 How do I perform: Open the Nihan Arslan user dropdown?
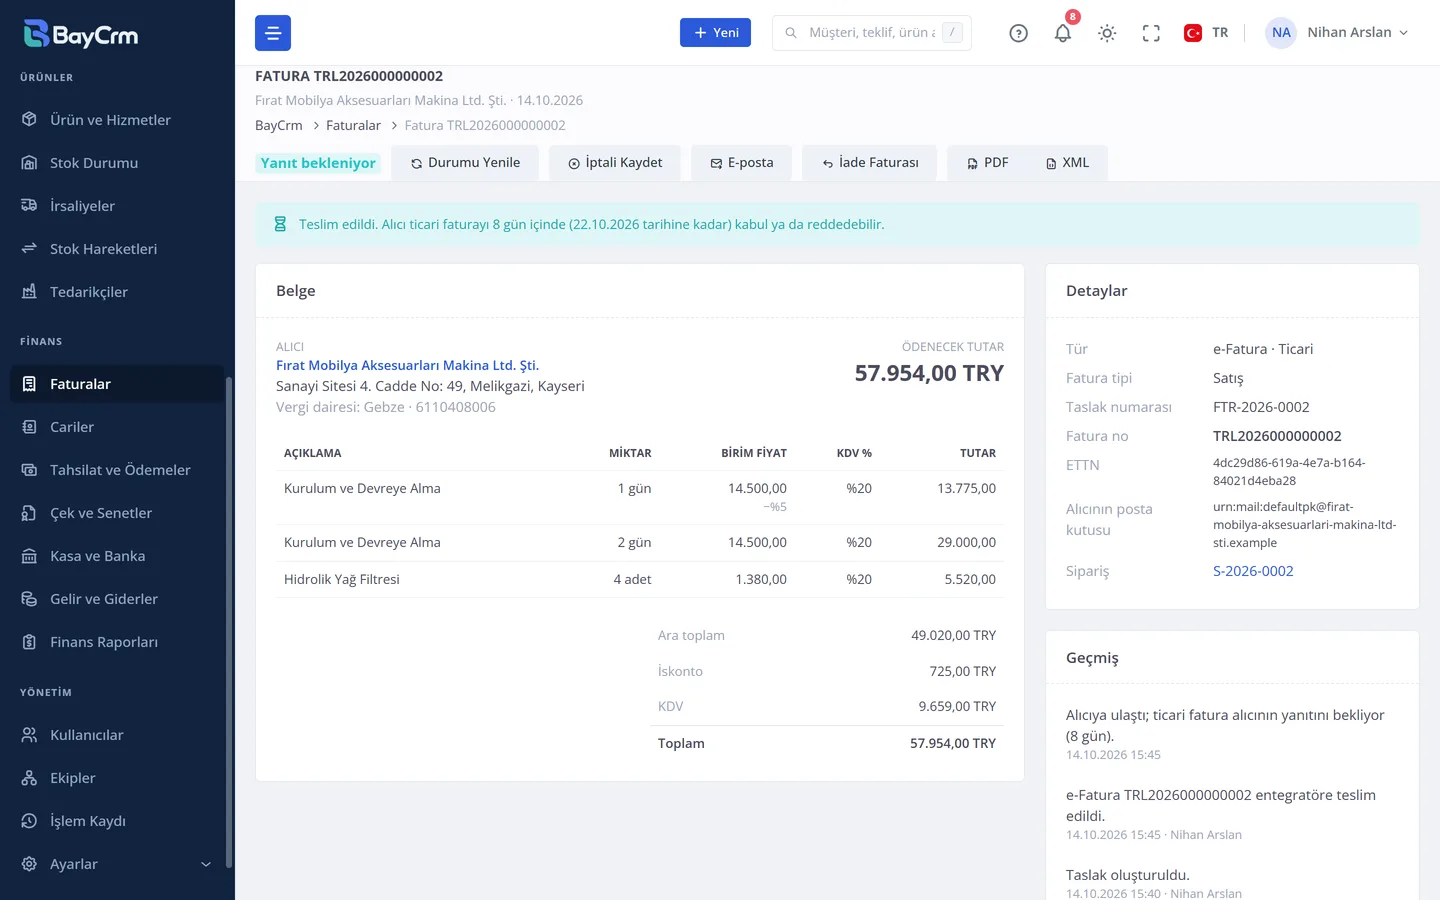[x=1338, y=33]
